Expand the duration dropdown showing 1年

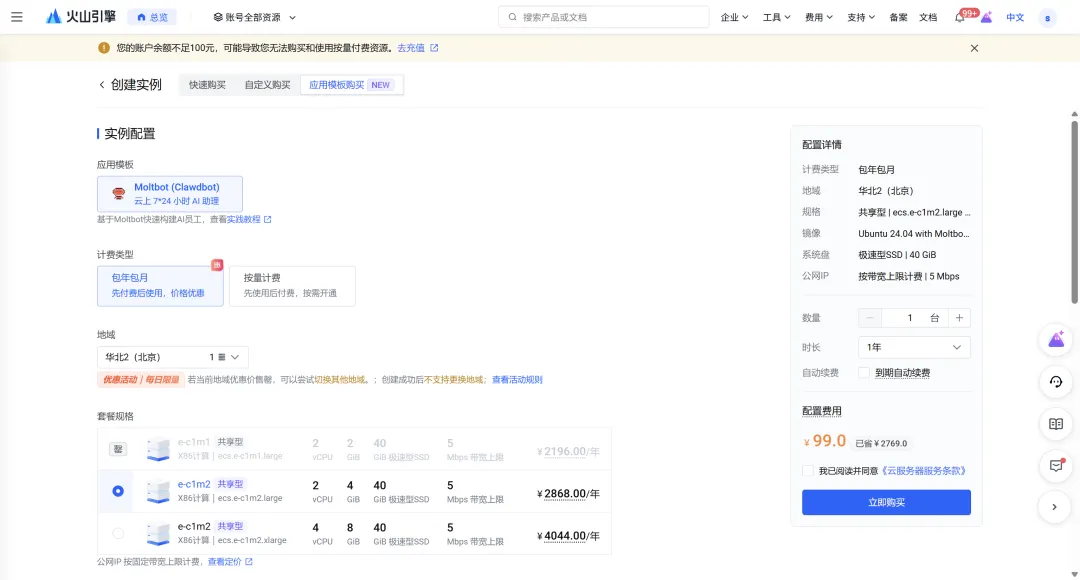914,347
